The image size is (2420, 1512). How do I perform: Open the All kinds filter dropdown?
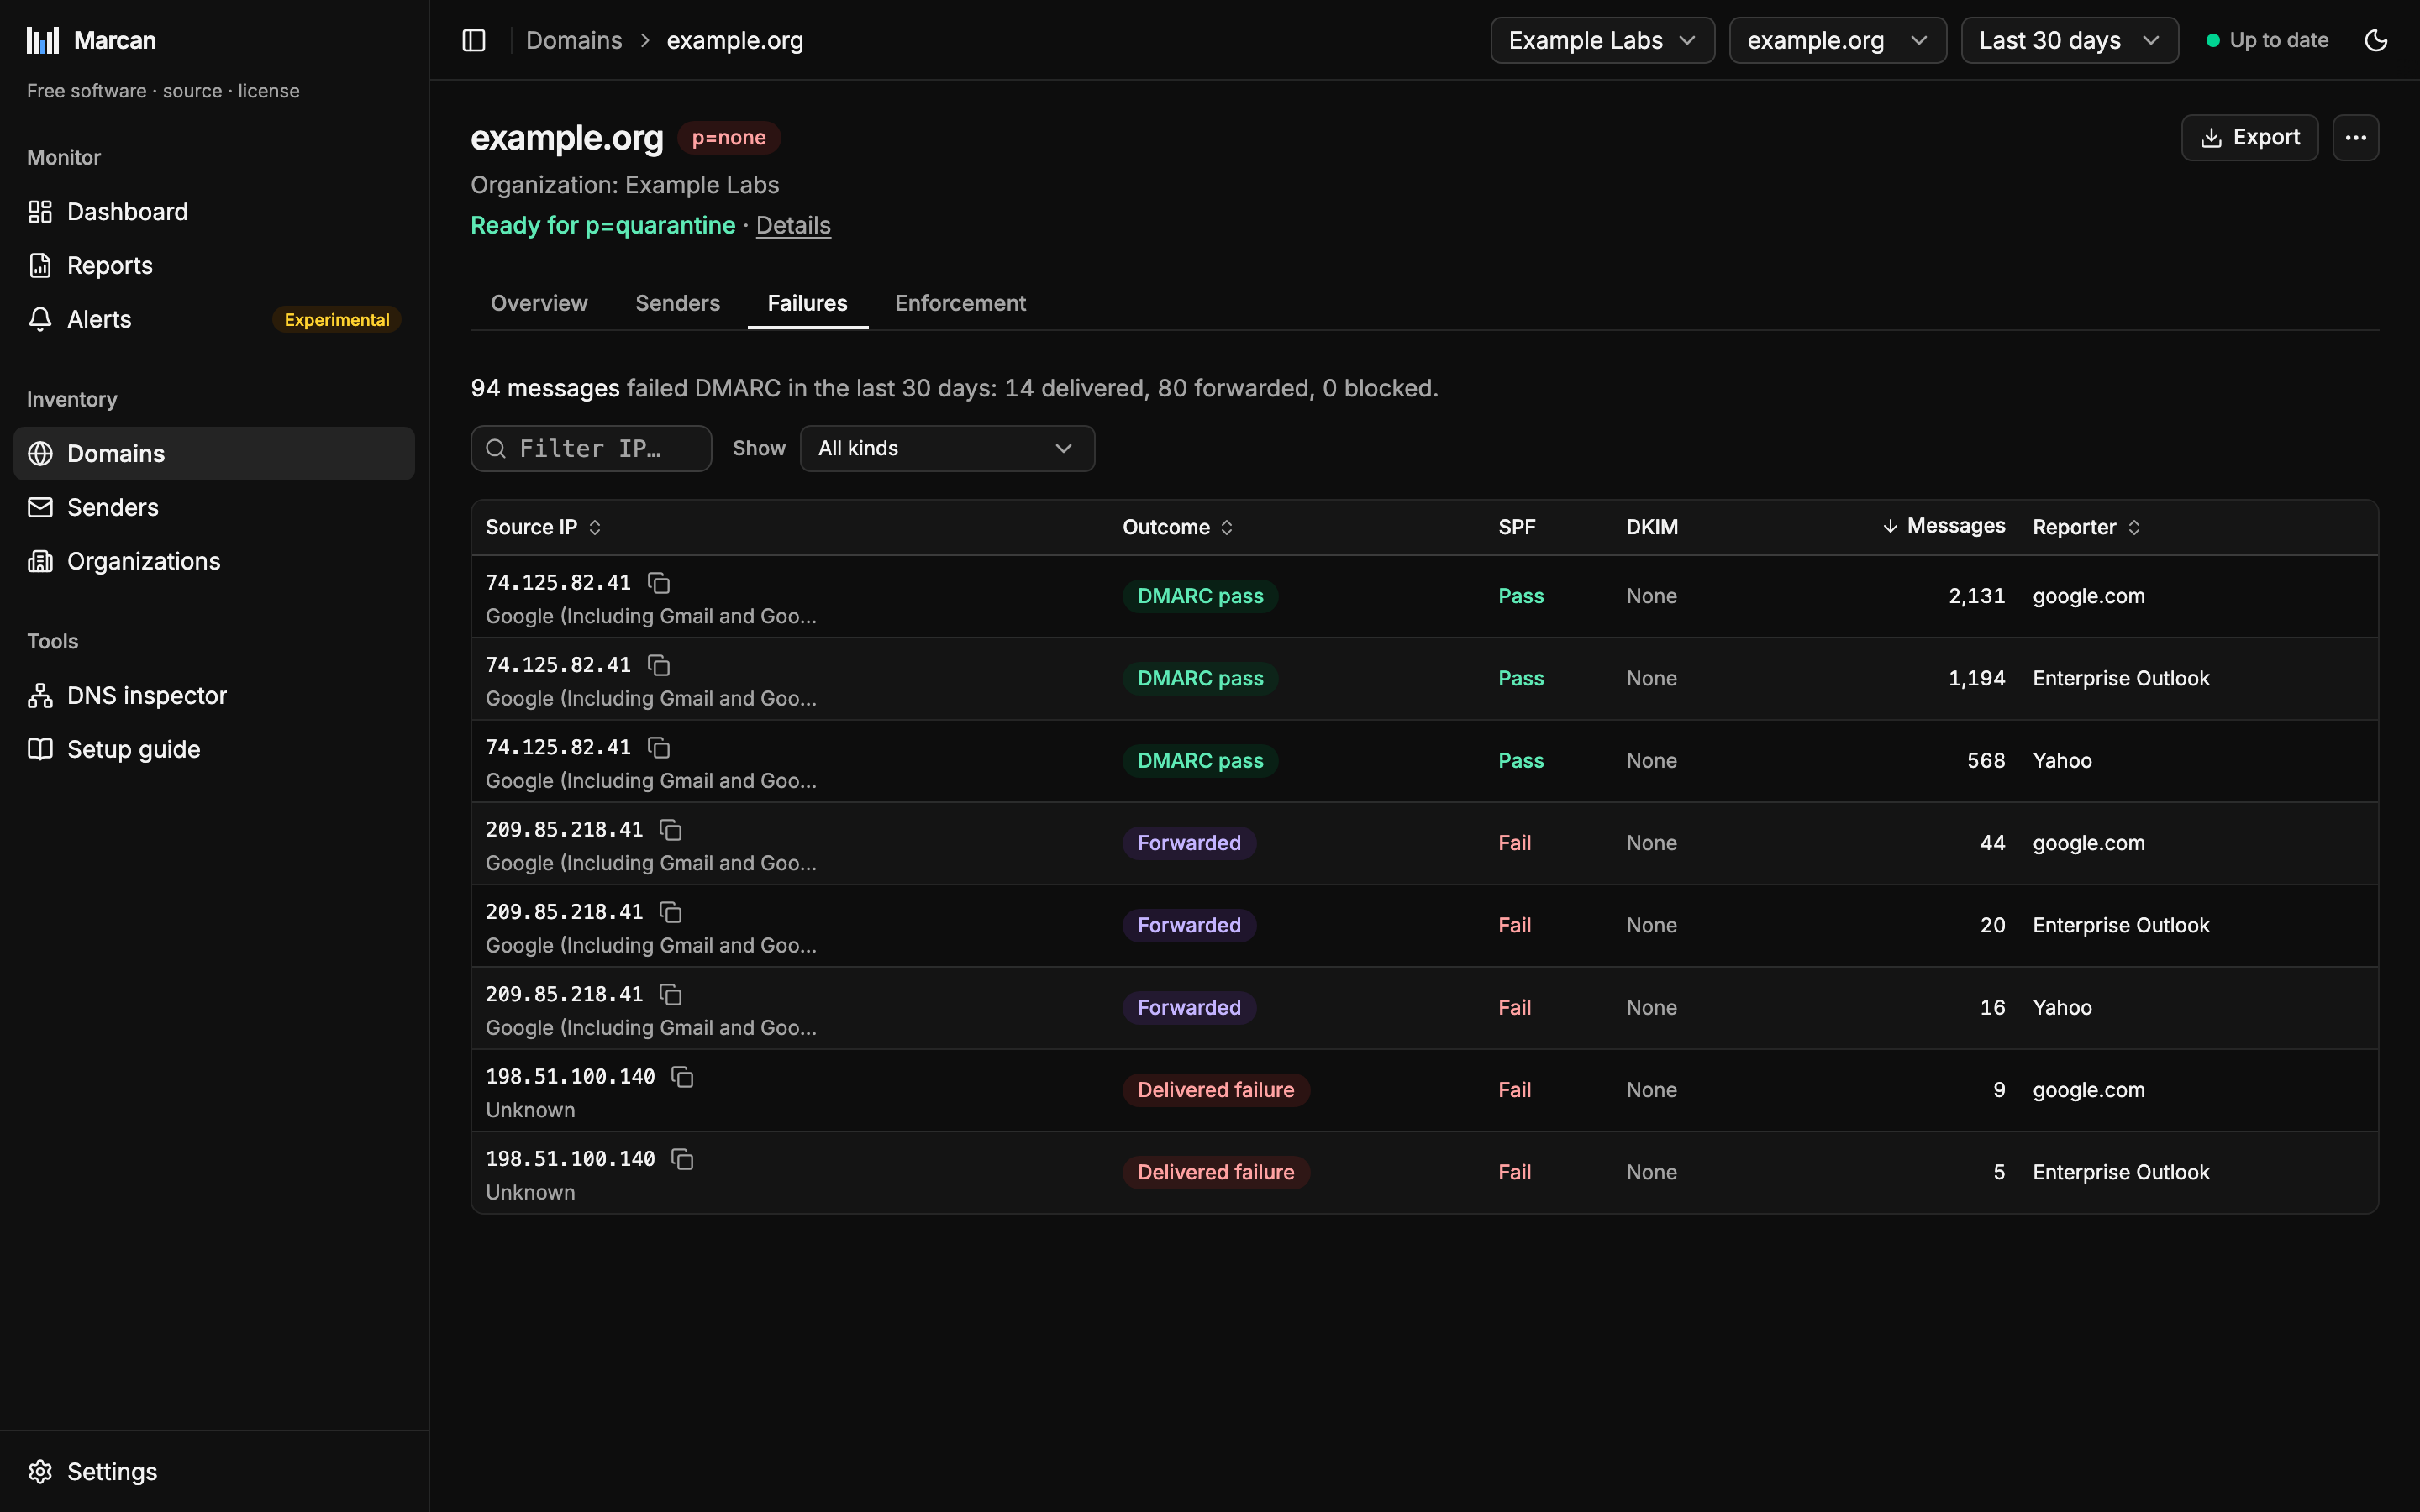947,448
